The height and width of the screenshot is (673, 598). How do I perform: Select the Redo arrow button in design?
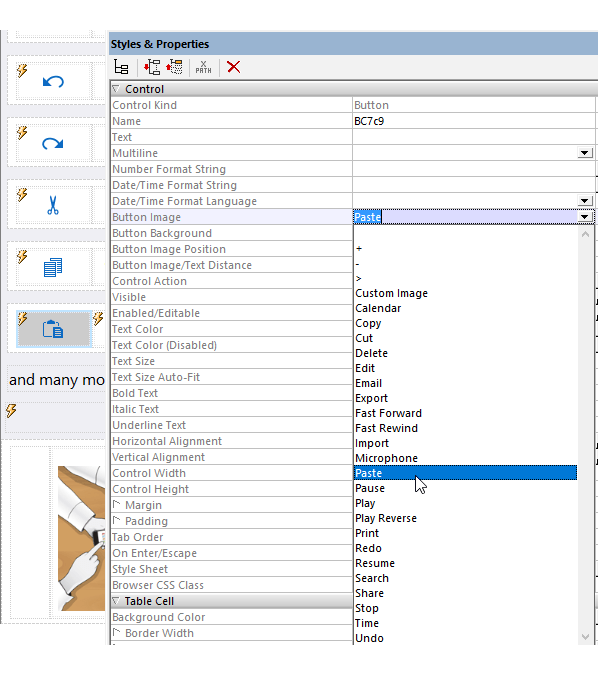(54, 143)
